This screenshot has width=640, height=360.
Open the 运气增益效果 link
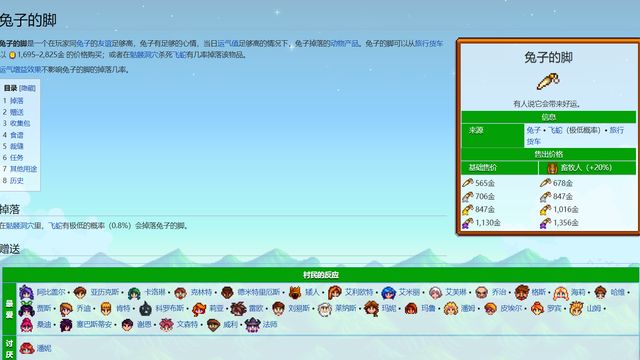coord(20,70)
